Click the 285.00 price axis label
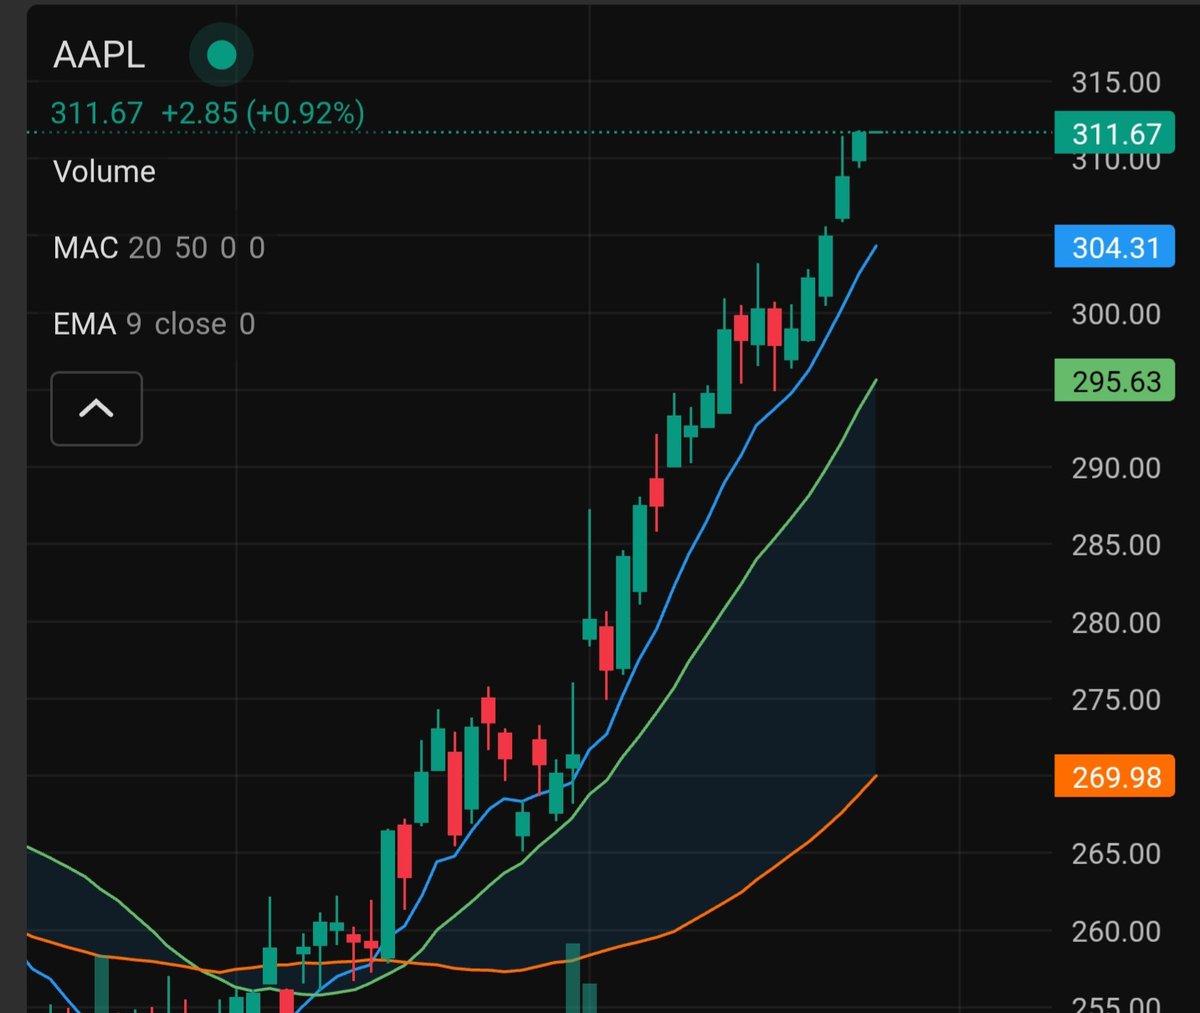This screenshot has height=1013, width=1200. point(1116,545)
